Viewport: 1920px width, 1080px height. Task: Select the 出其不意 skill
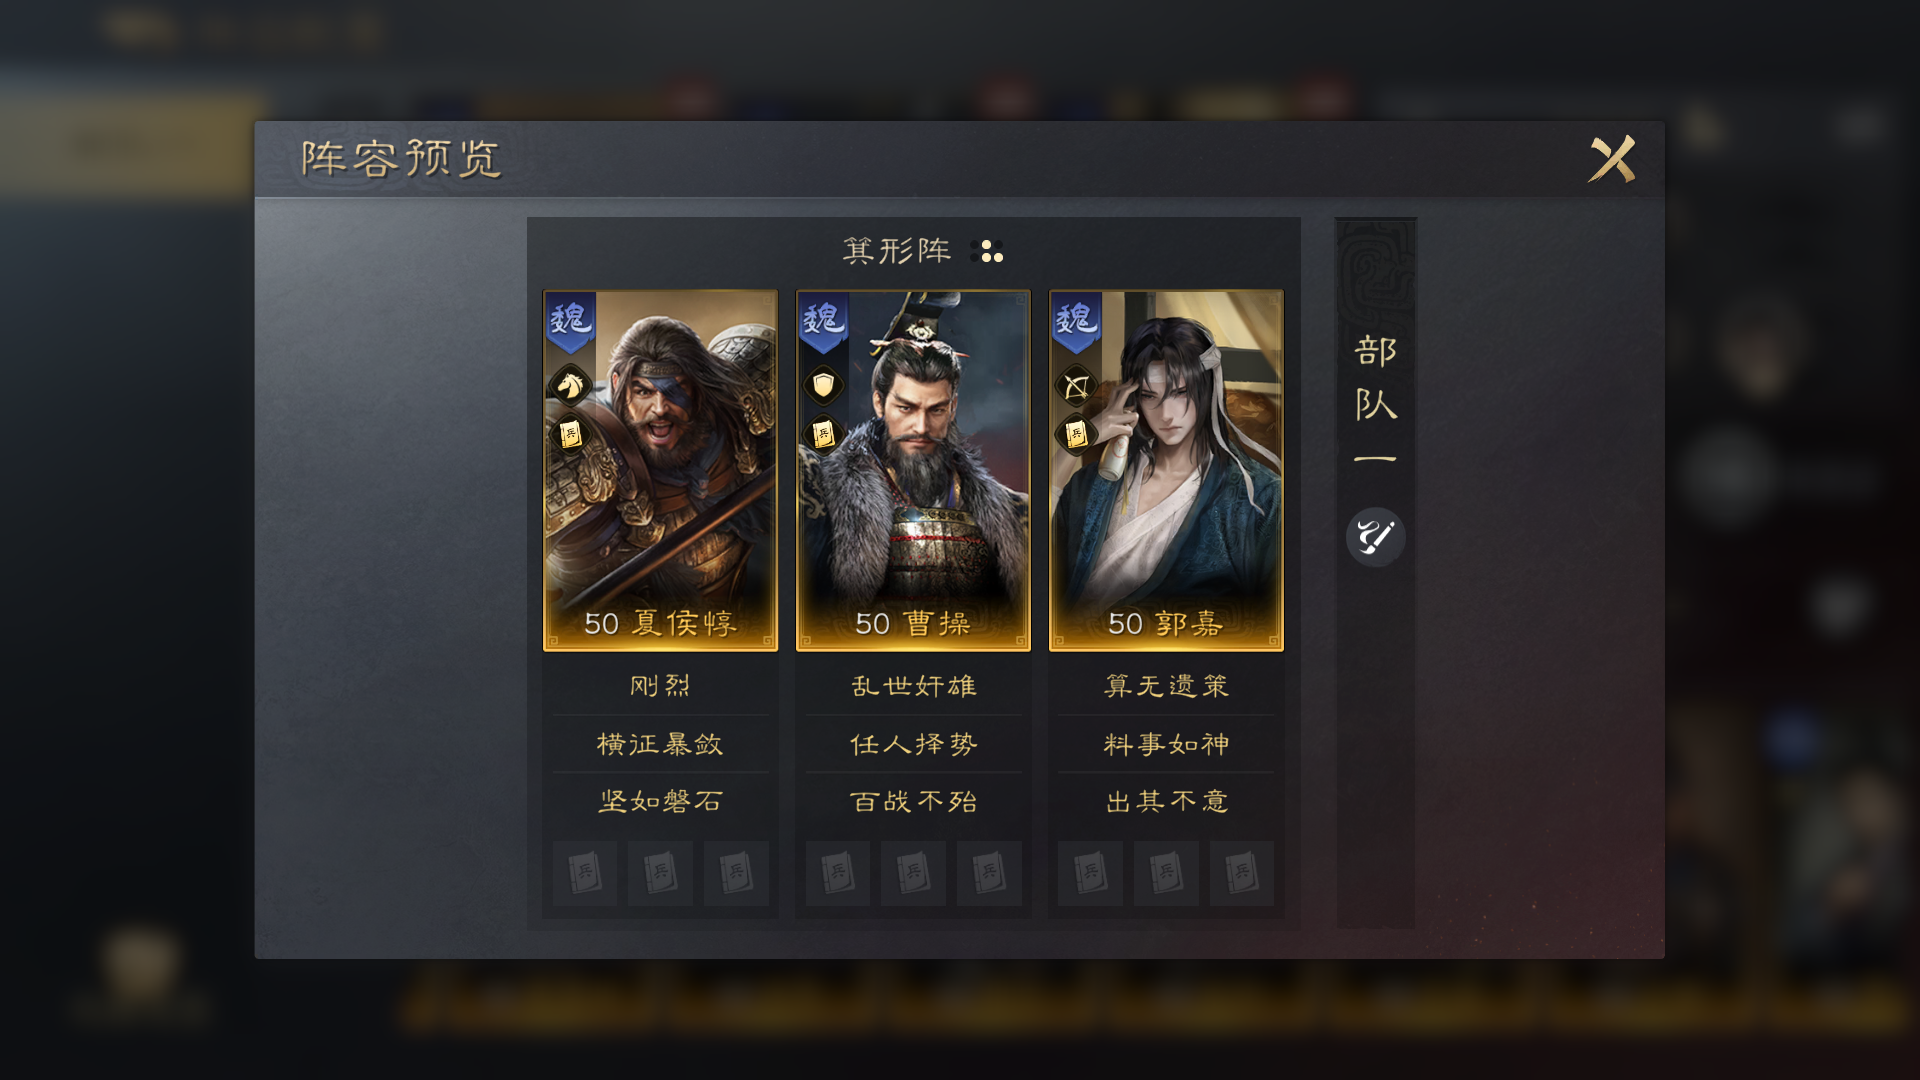[x=1166, y=802]
